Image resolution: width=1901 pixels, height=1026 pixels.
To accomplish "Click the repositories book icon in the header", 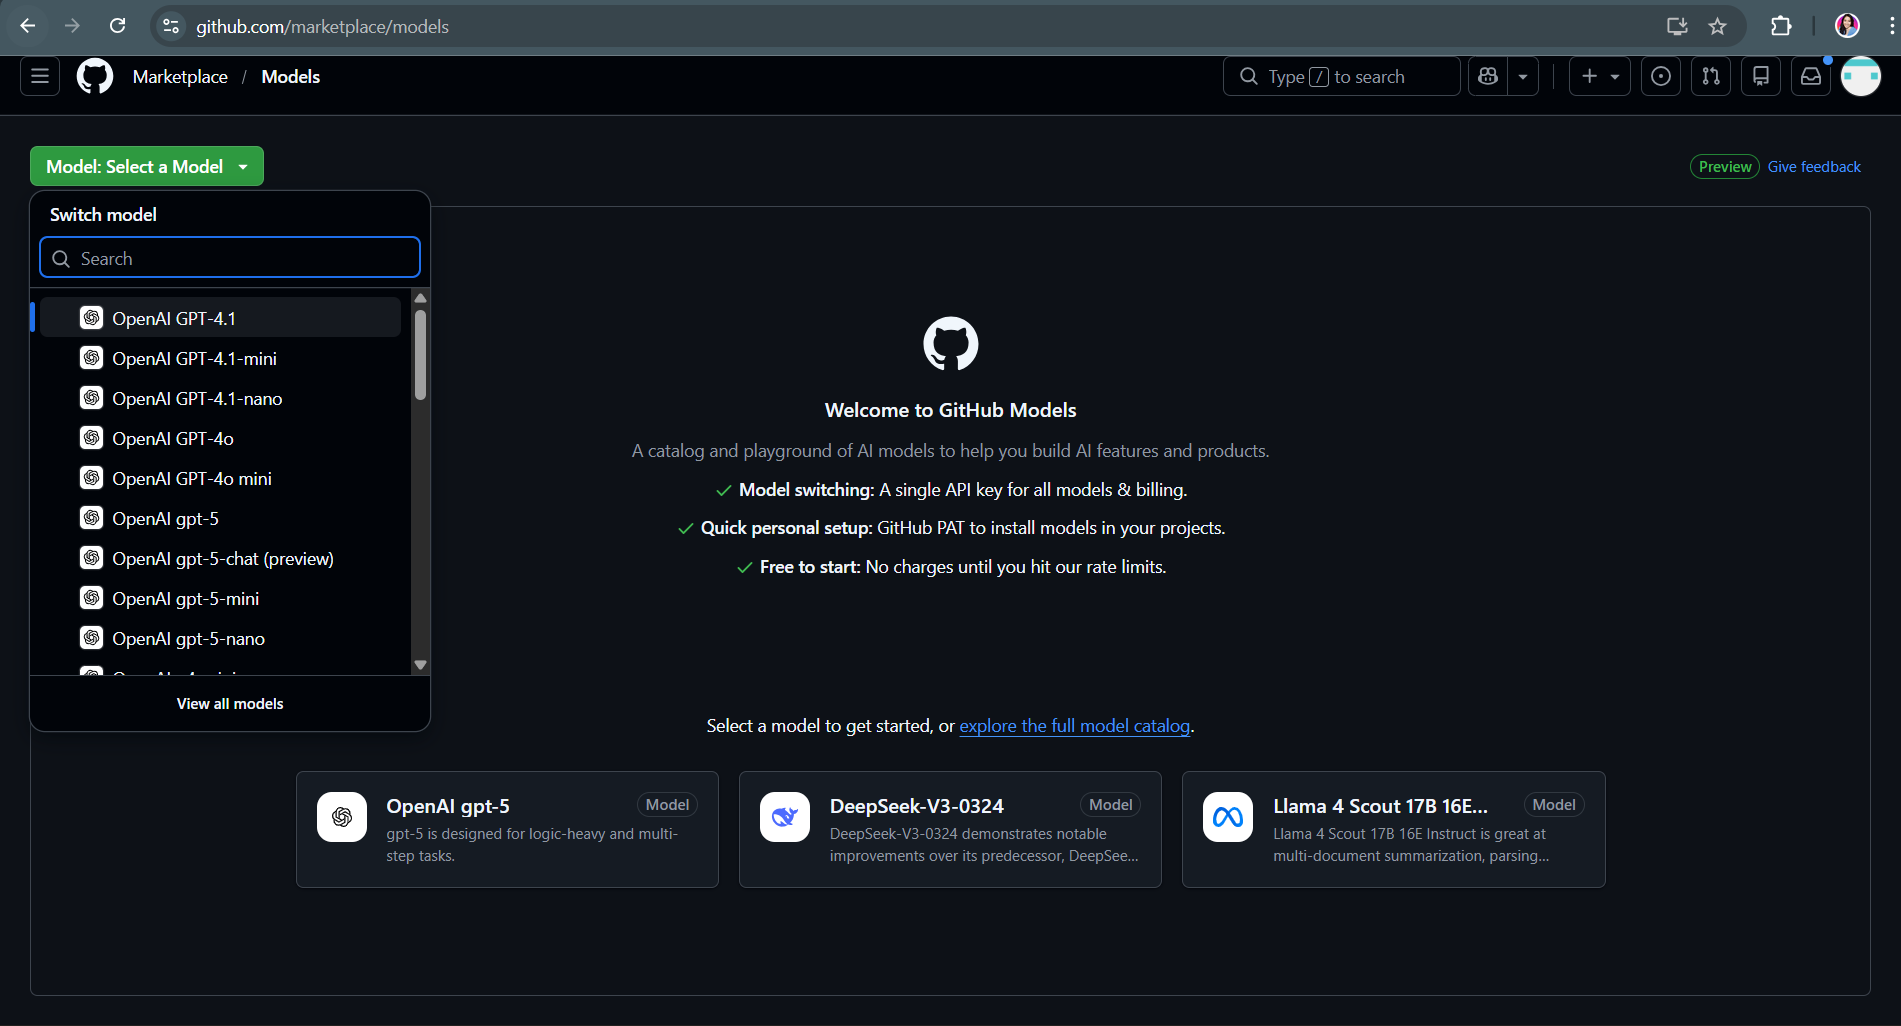I will point(1760,76).
